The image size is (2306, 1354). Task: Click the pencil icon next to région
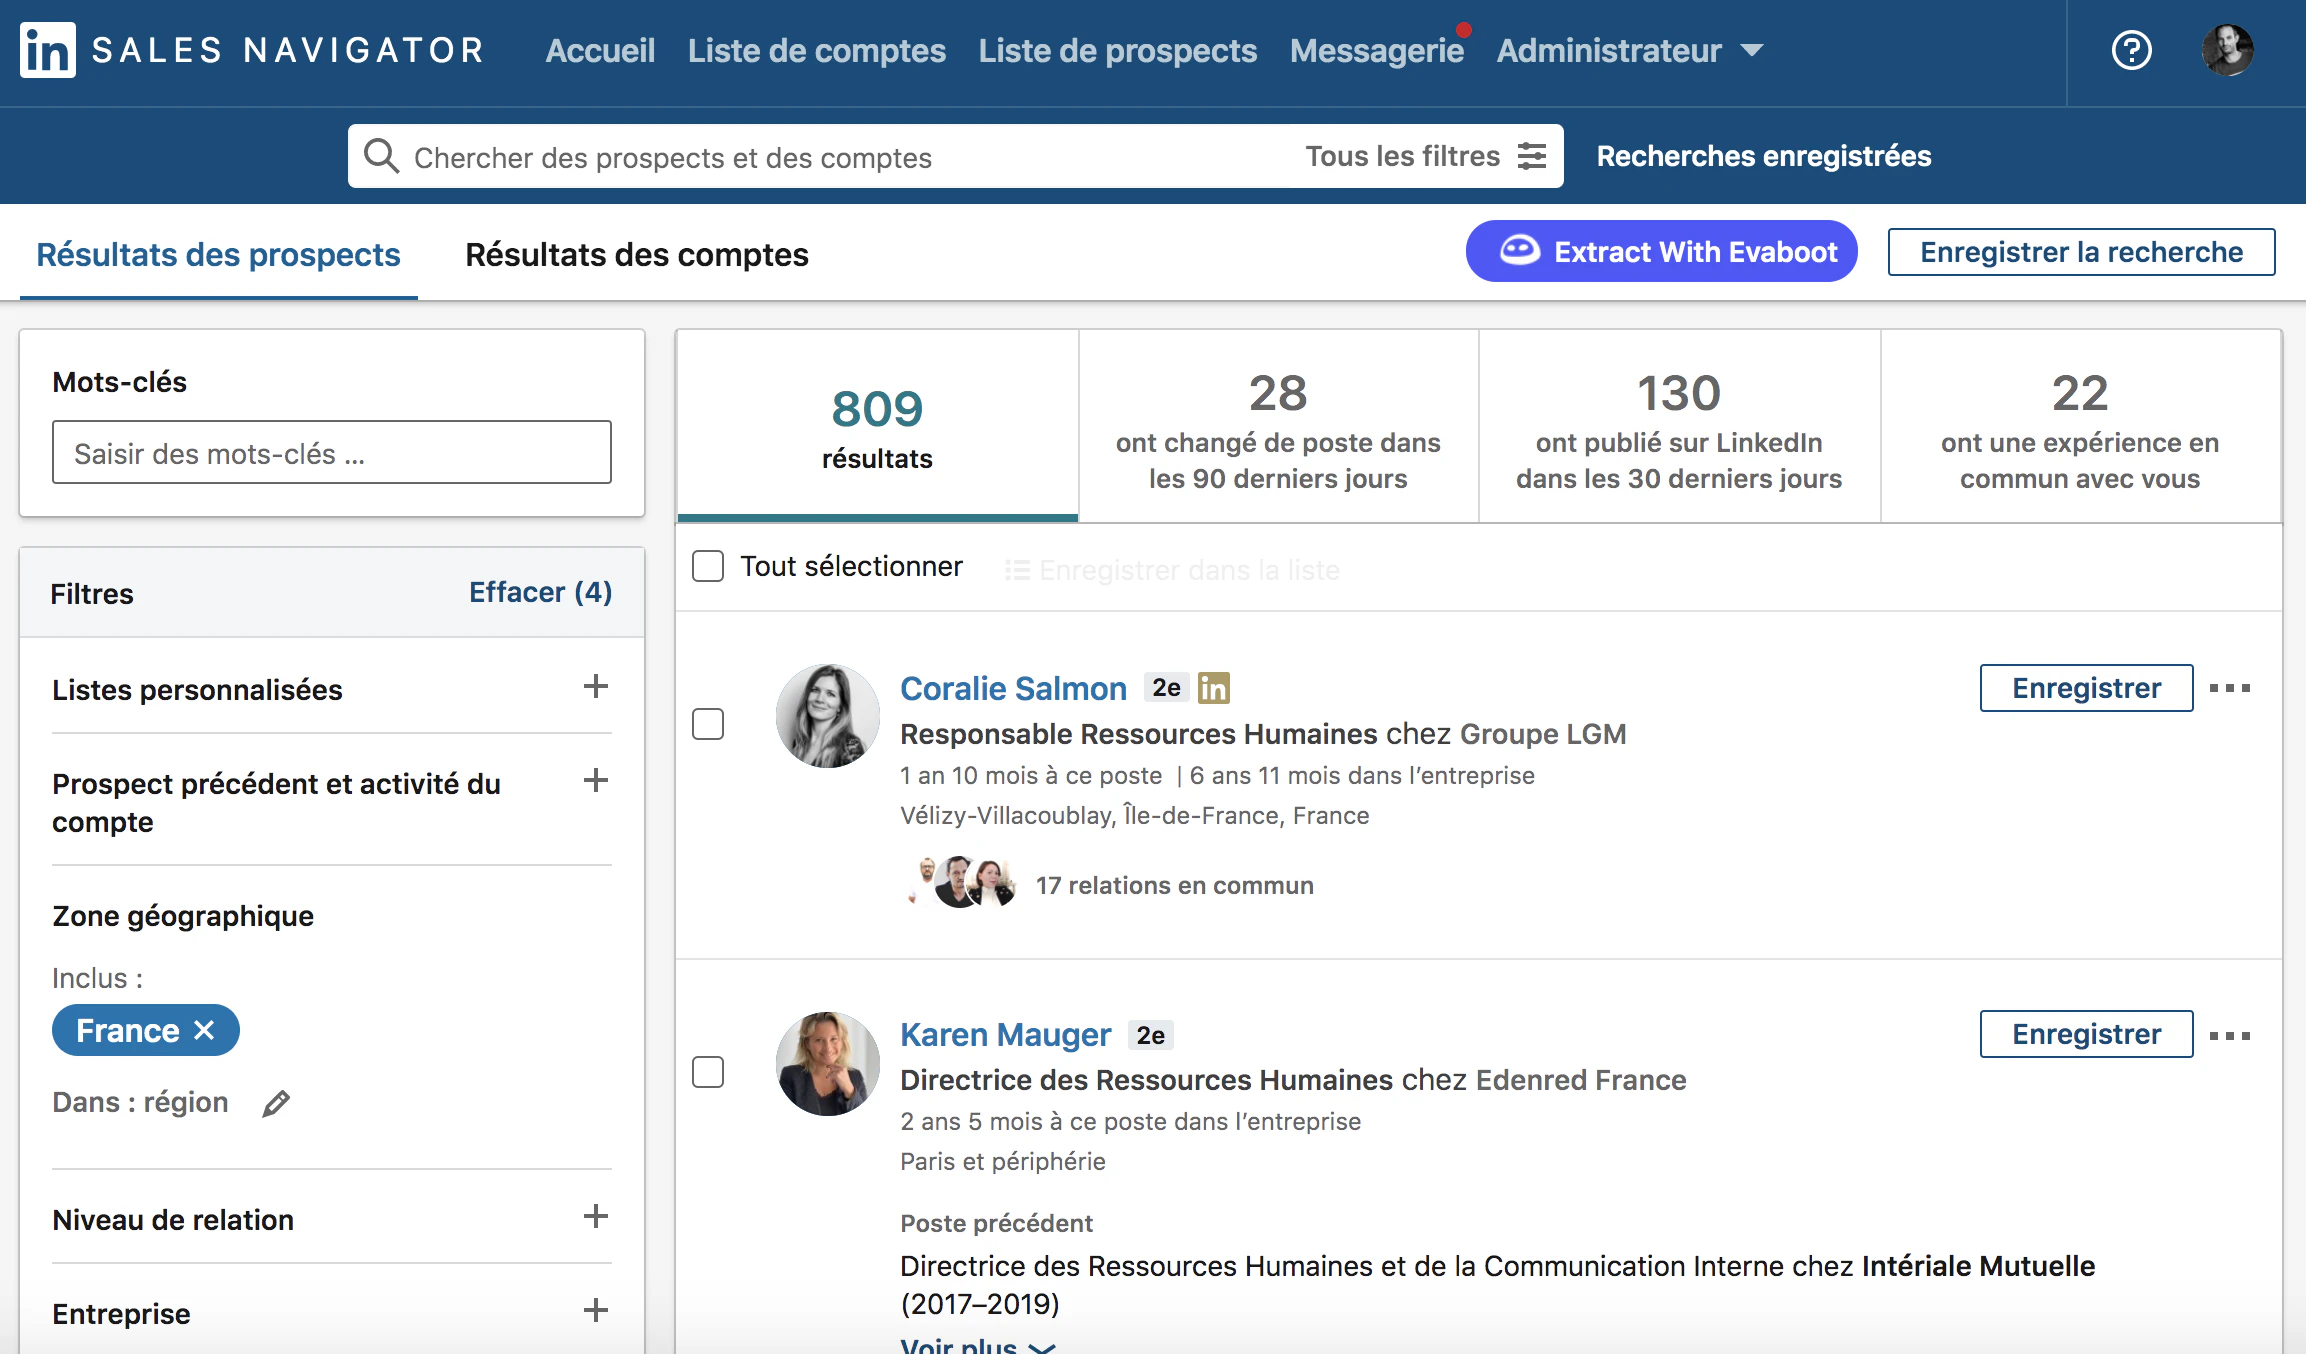276,1103
